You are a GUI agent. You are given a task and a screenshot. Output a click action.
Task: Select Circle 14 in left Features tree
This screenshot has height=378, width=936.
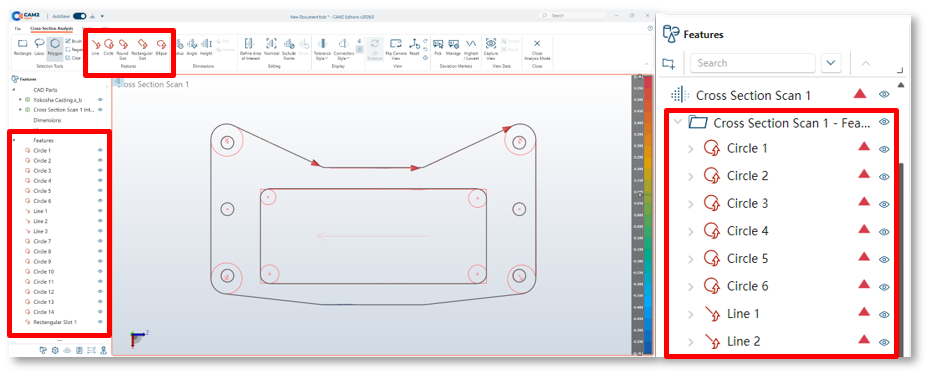click(43, 312)
